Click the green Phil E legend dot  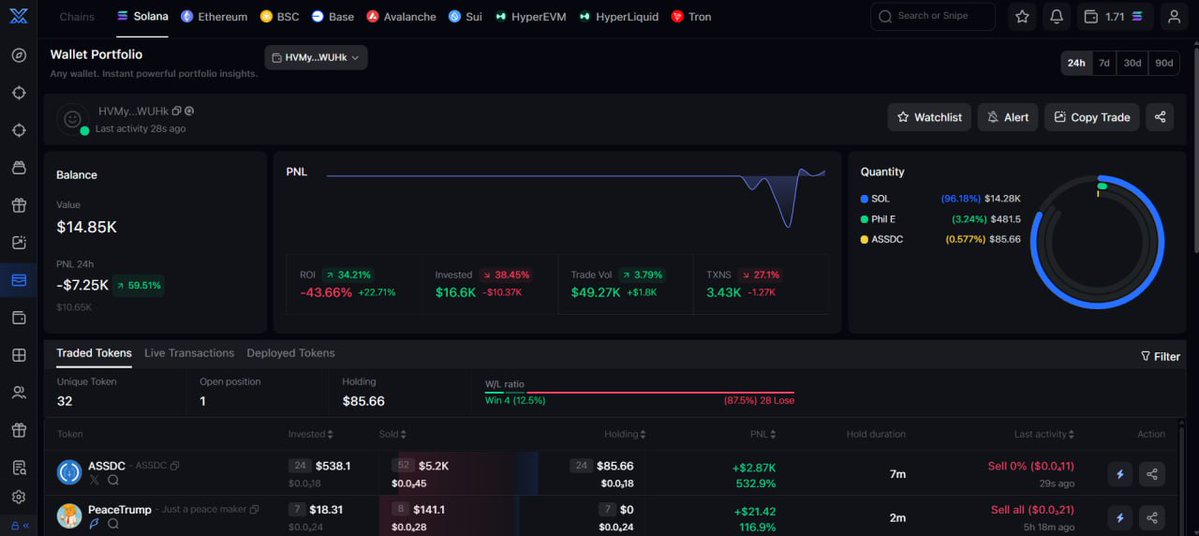click(864, 219)
